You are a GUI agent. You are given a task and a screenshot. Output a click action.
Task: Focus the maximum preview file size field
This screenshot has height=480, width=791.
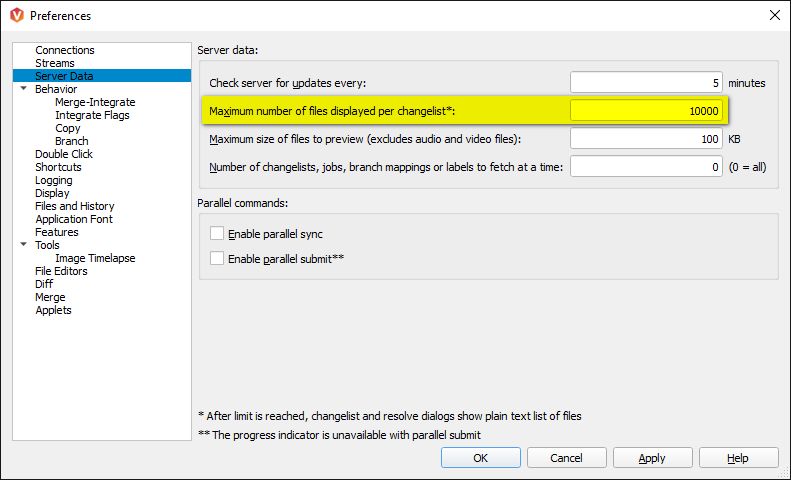(x=646, y=139)
